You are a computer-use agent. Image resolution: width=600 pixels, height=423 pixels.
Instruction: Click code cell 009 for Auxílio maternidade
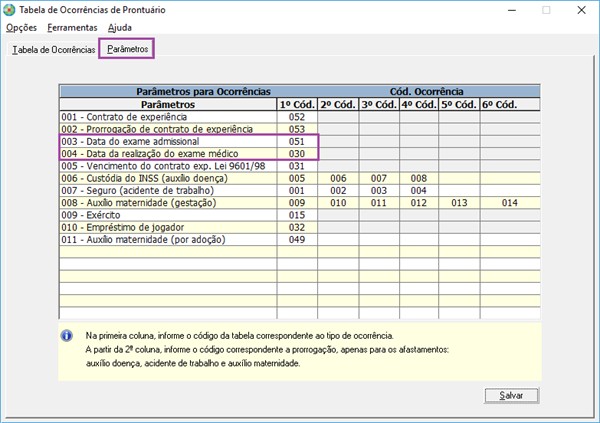(297, 203)
